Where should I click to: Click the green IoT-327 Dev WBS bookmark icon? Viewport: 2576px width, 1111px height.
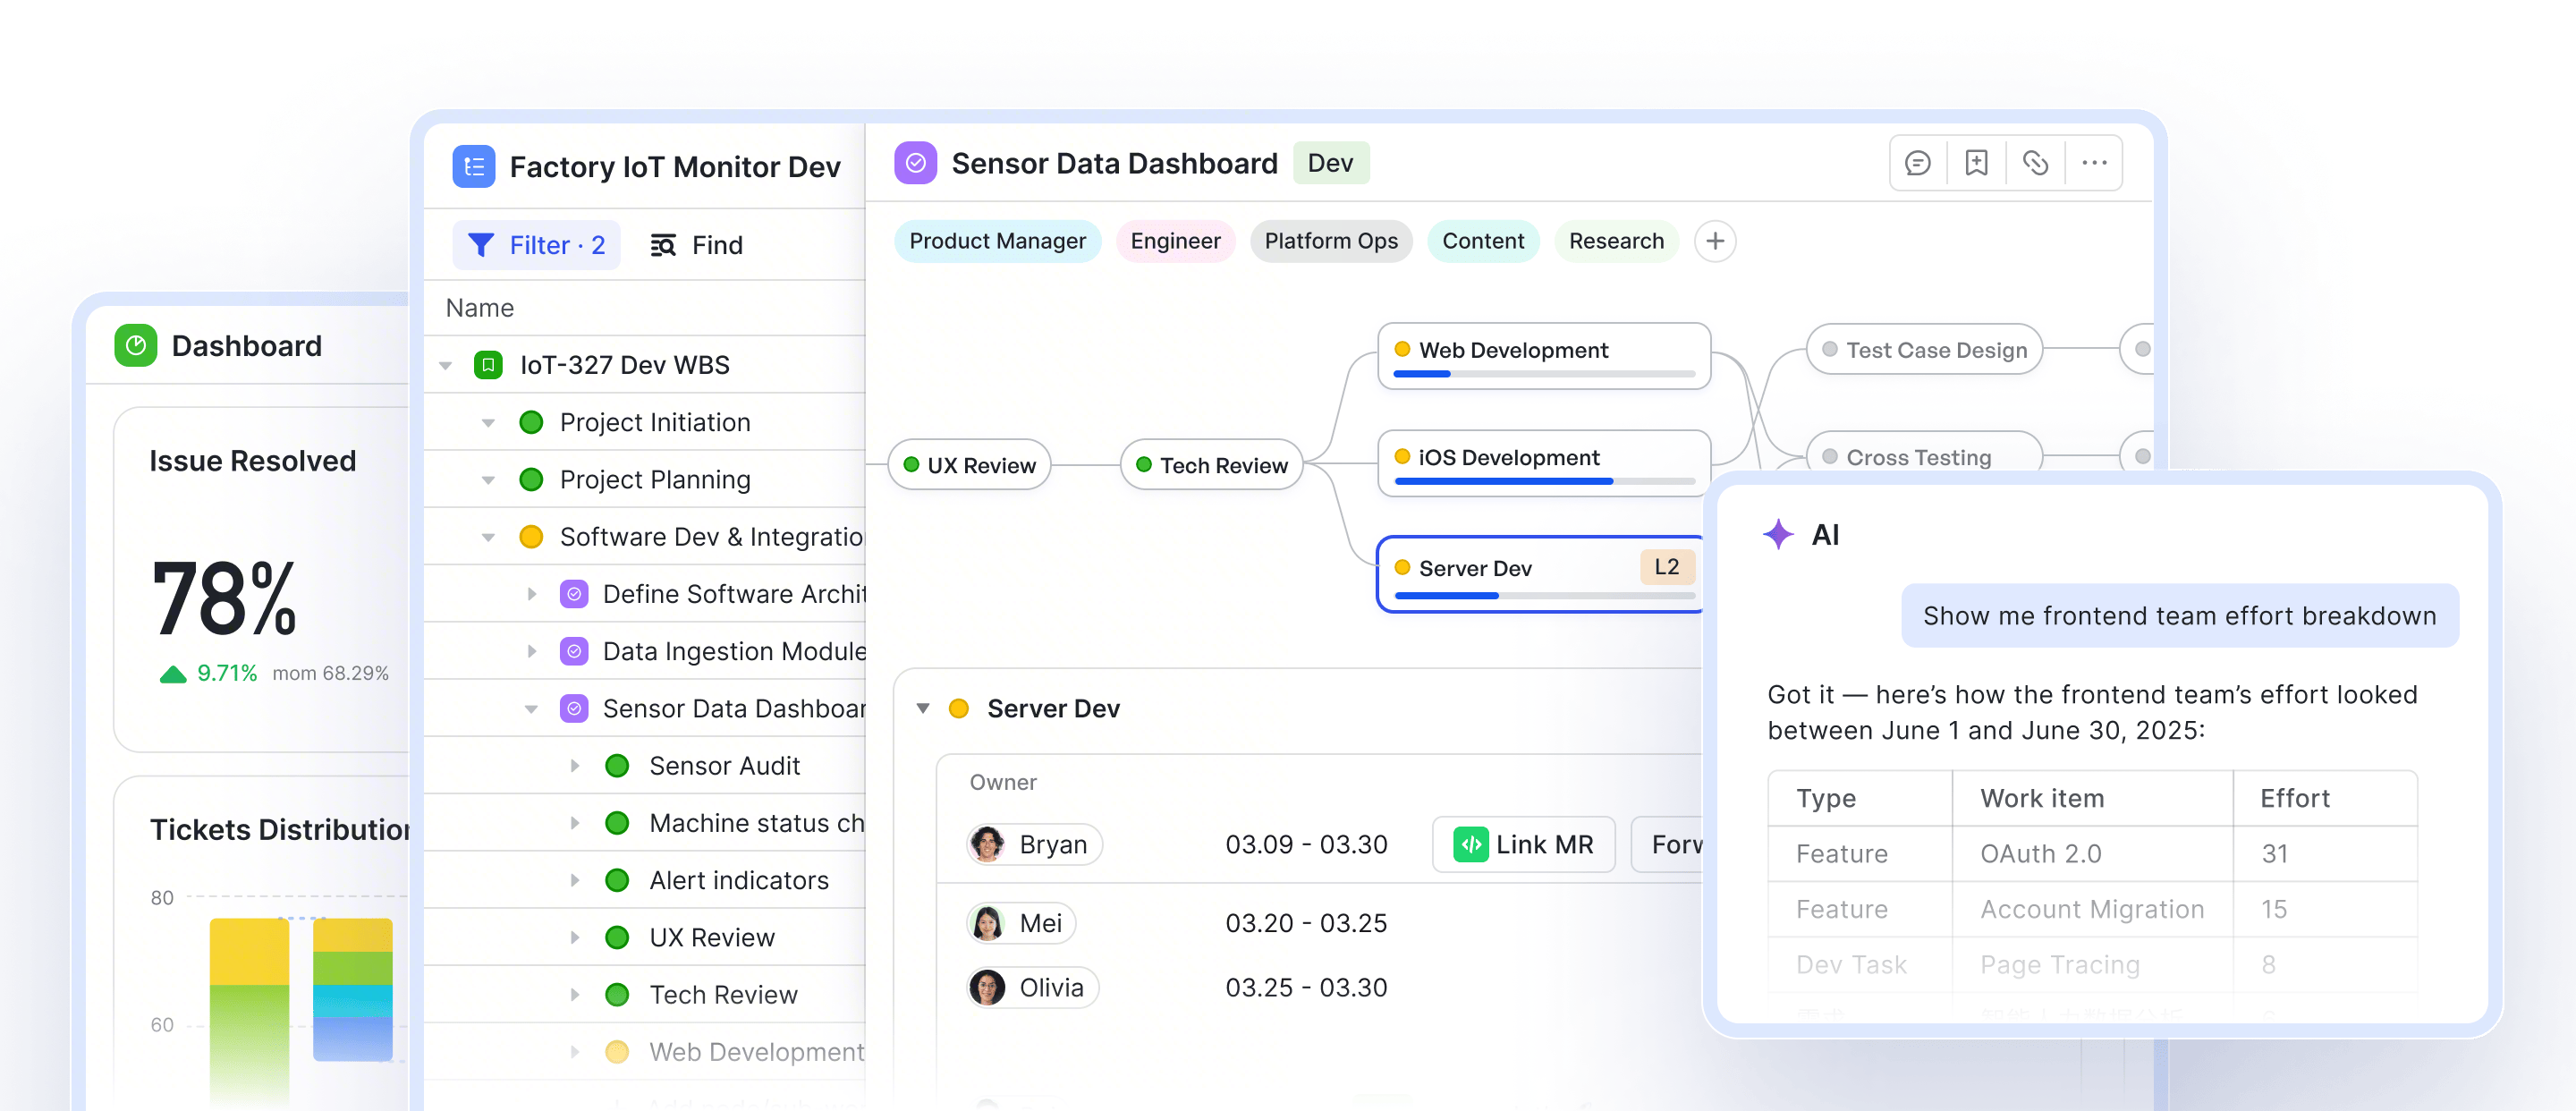[x=488, y=365]
